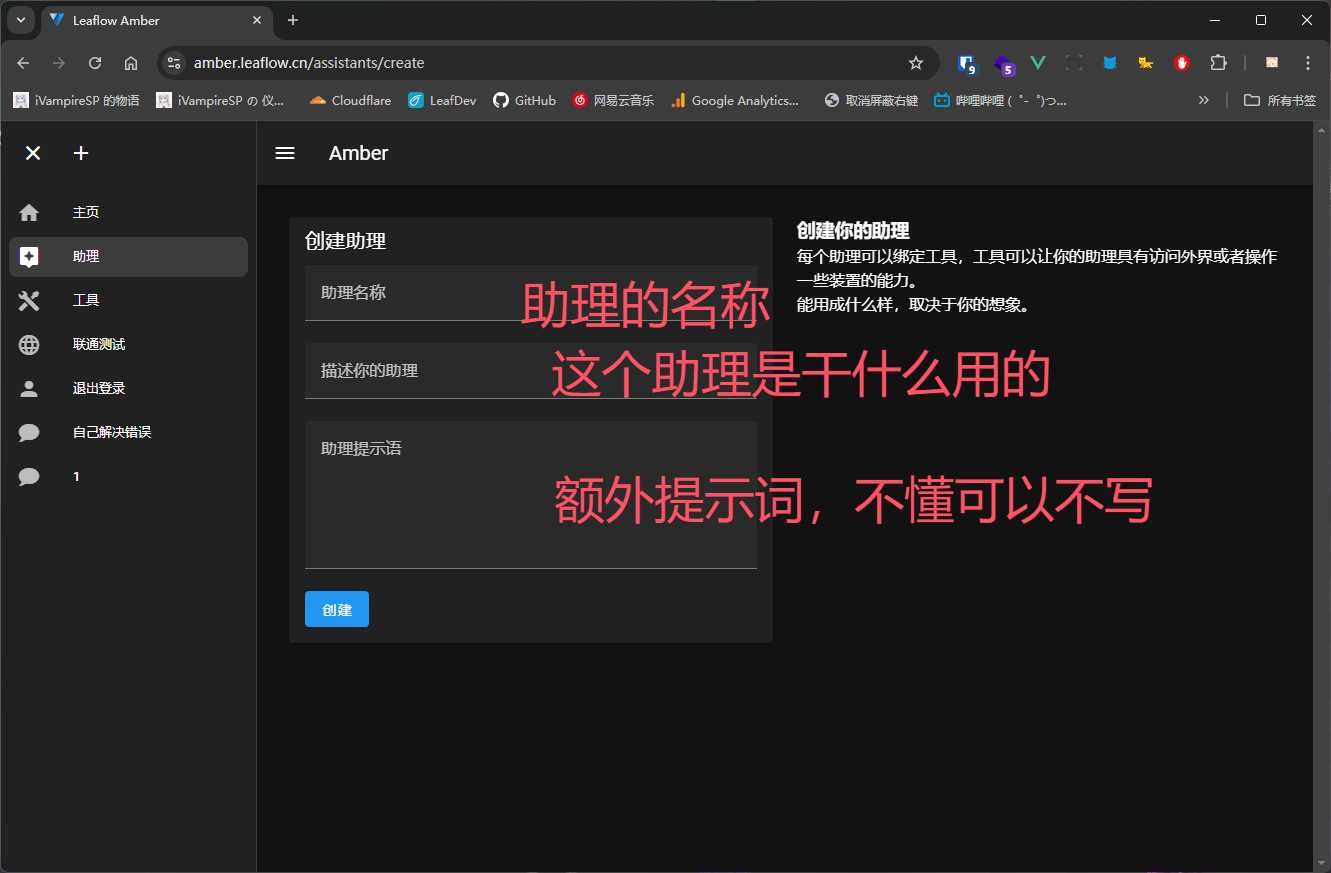The image size is (1331, 873).
Task: Open the GitHub bookmark
Action: click(525, 100)
